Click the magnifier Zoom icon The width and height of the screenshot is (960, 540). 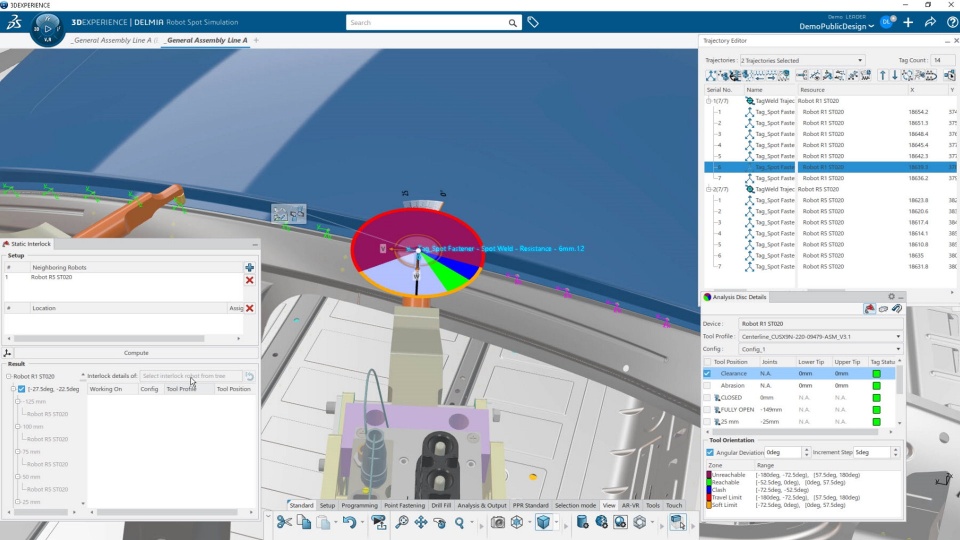pos(459,522)
